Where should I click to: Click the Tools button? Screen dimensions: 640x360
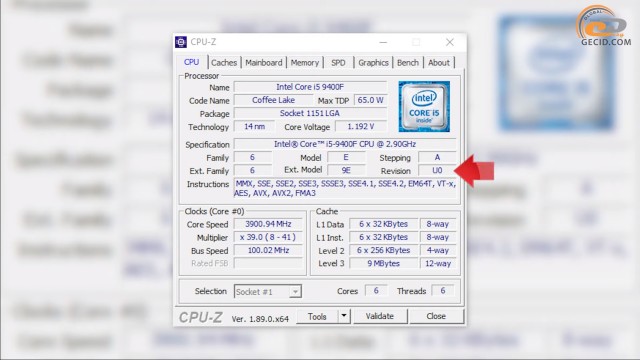(317, 316)
